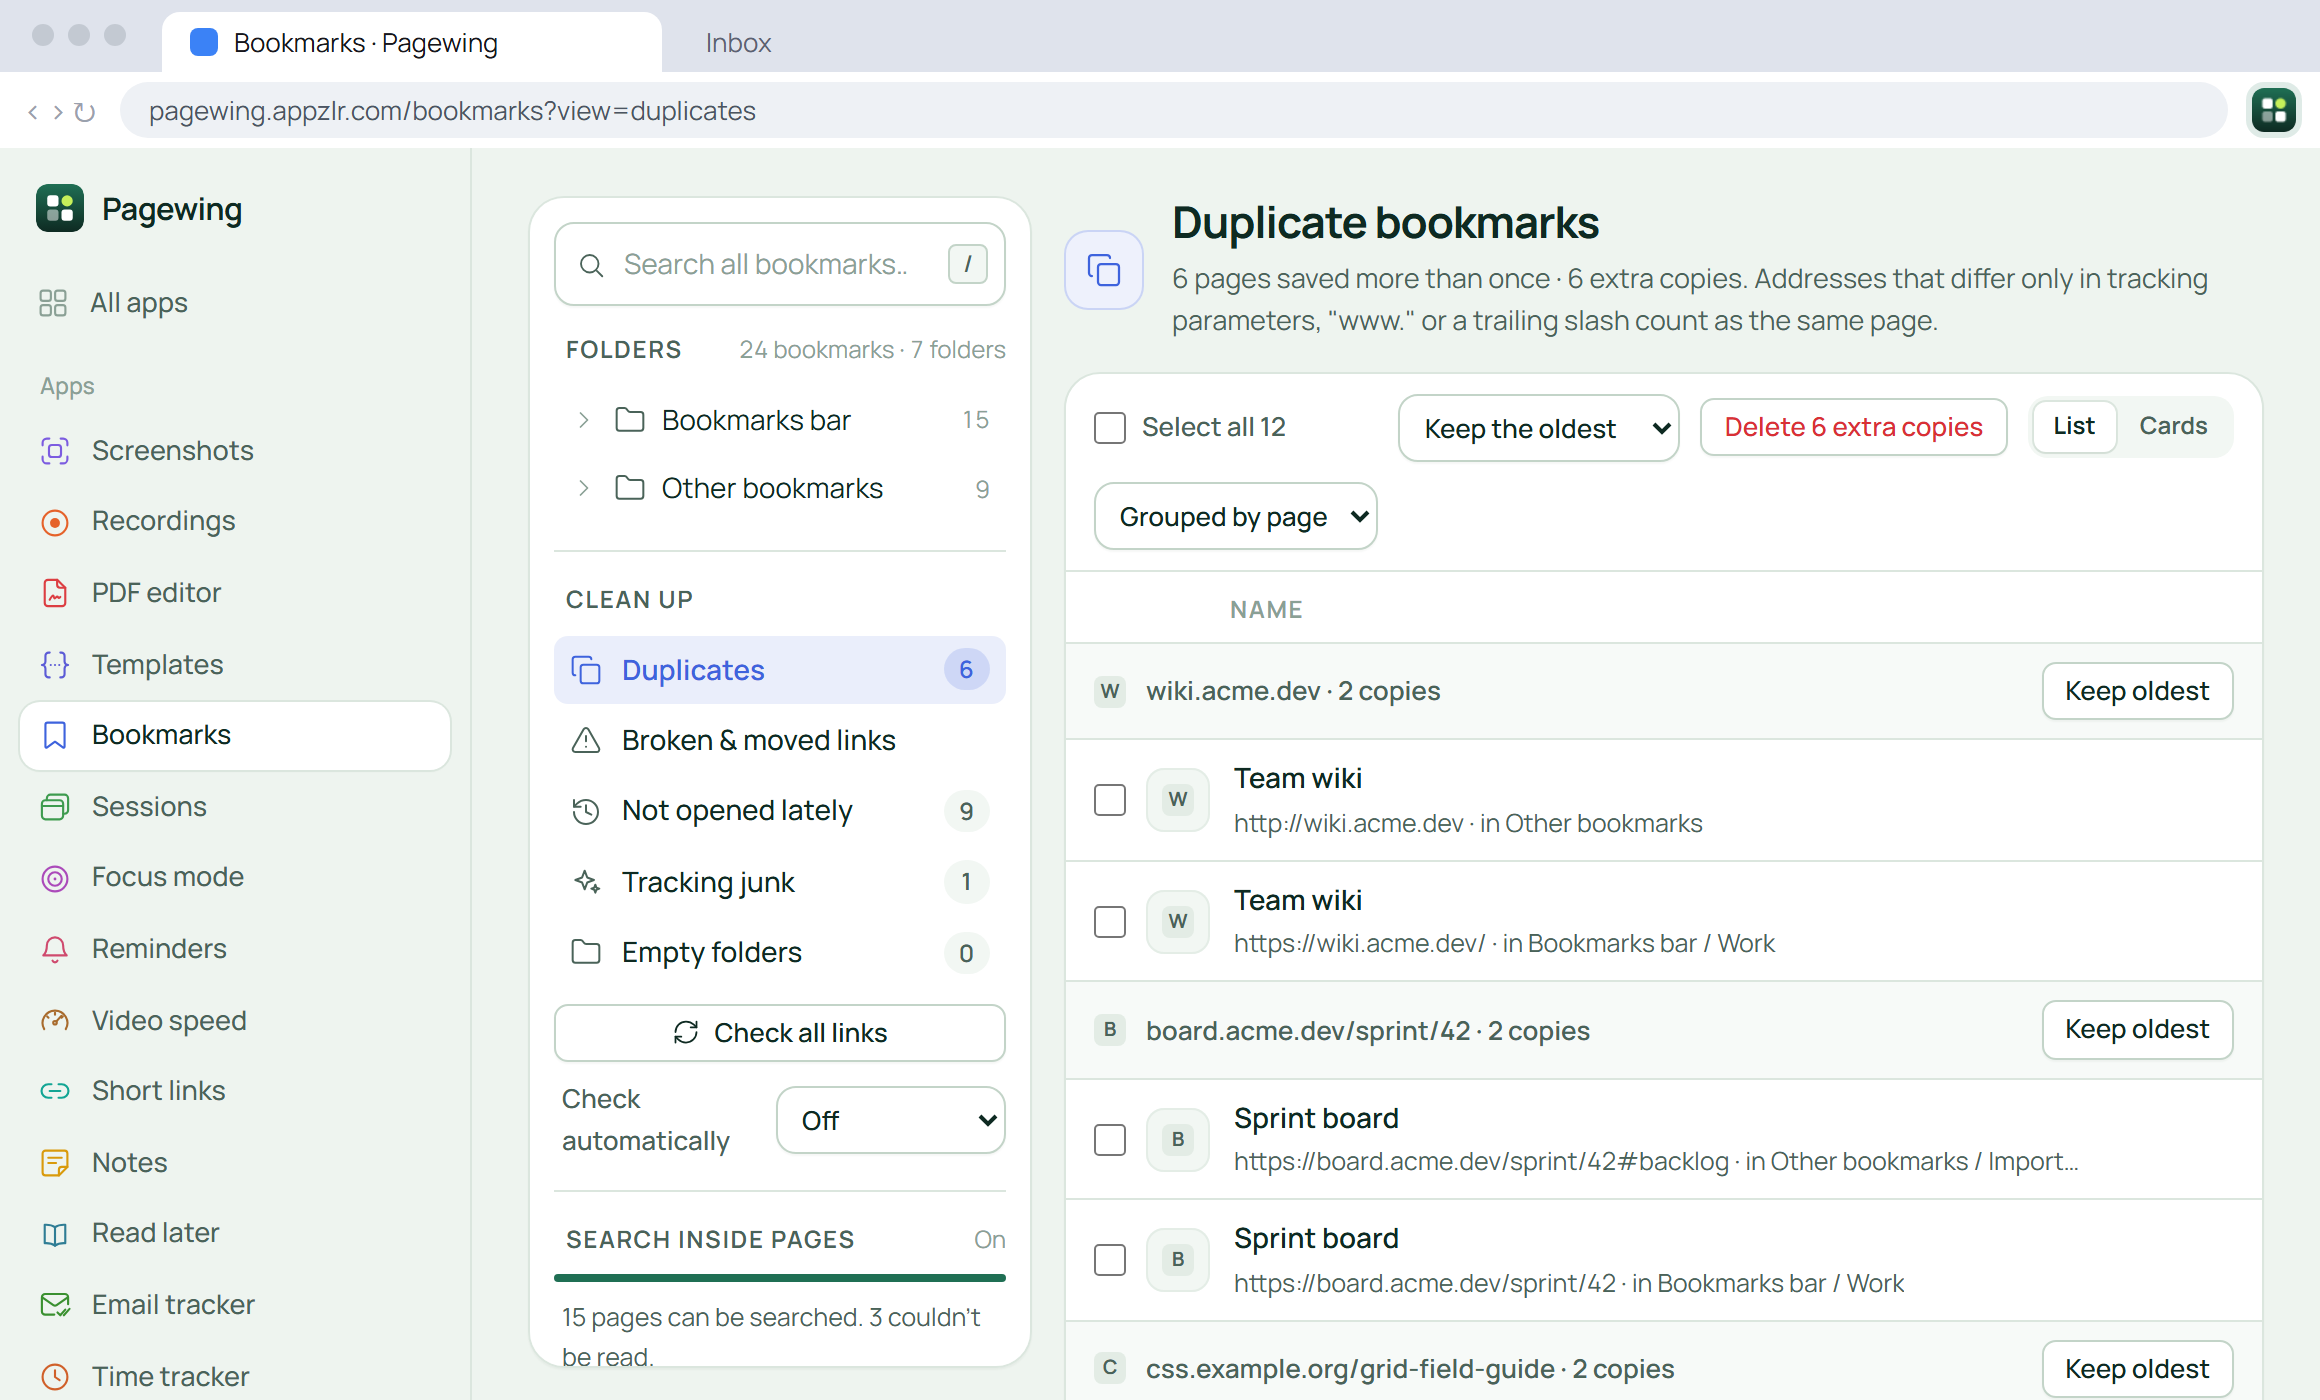This screenshot has width=2320, height=1400.
Task: Open Short links app
Action: (x=235, y=1091)
